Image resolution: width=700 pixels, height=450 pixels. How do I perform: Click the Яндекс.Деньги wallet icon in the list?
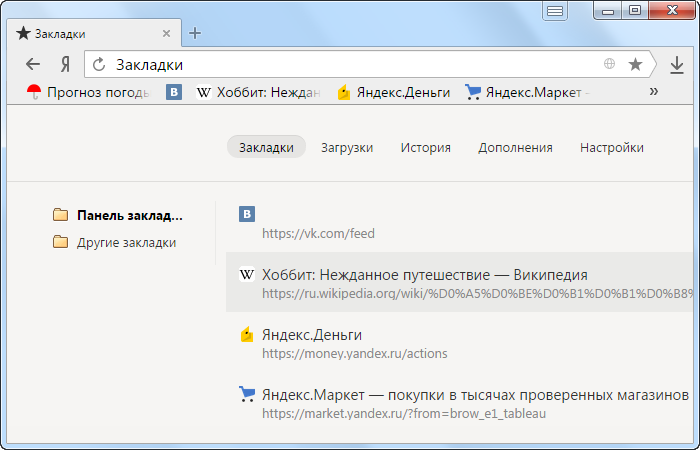(x=247, y=334)
